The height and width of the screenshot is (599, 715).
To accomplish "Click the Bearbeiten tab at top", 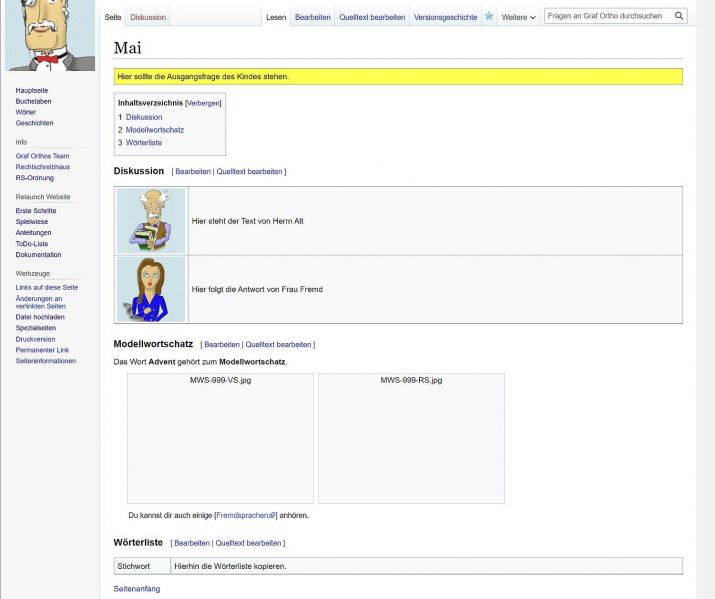I will pyautogui.click(x=312, y=17).
